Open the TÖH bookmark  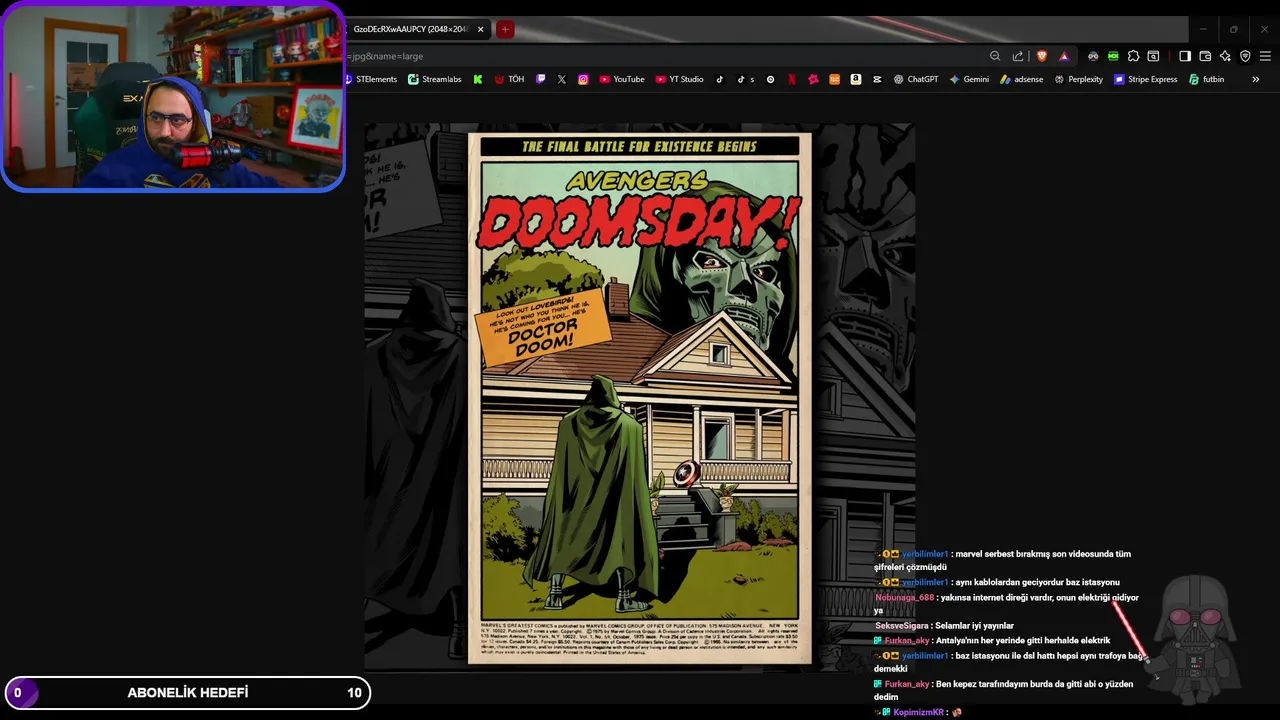[509, 79]
